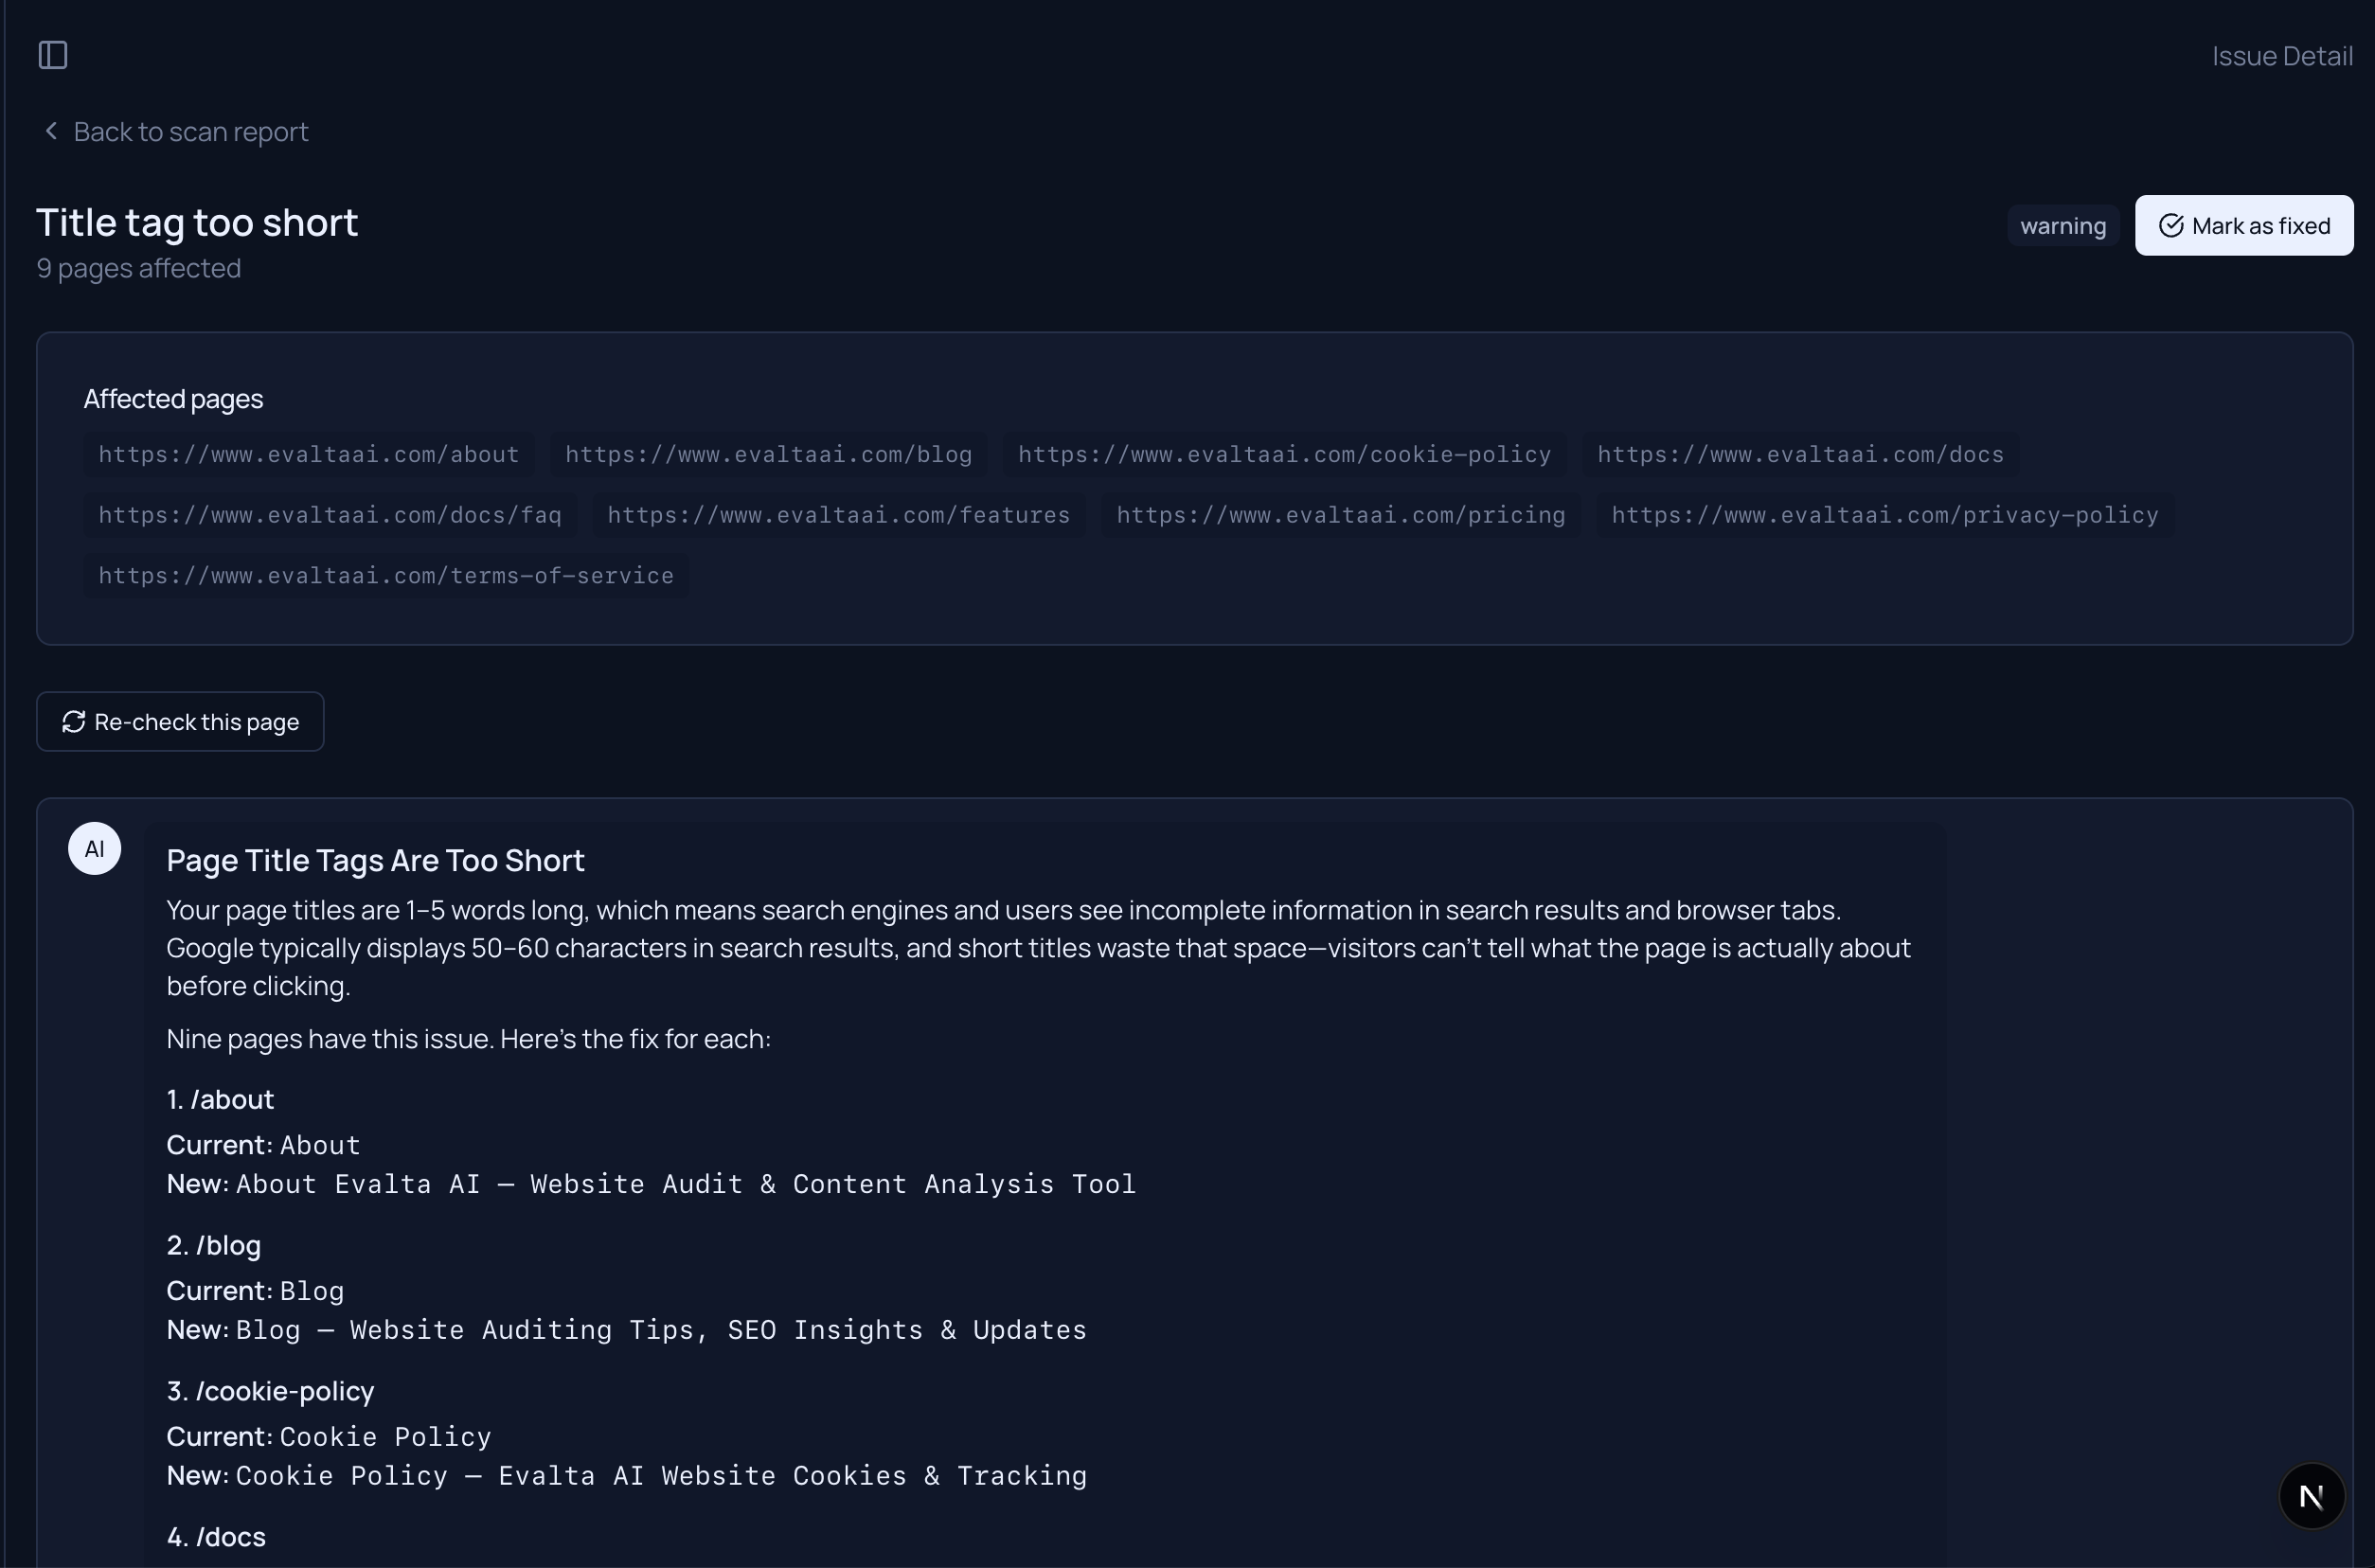
Task: Open the cookie-policy URL chip
Action: (x=1283, y=454)
